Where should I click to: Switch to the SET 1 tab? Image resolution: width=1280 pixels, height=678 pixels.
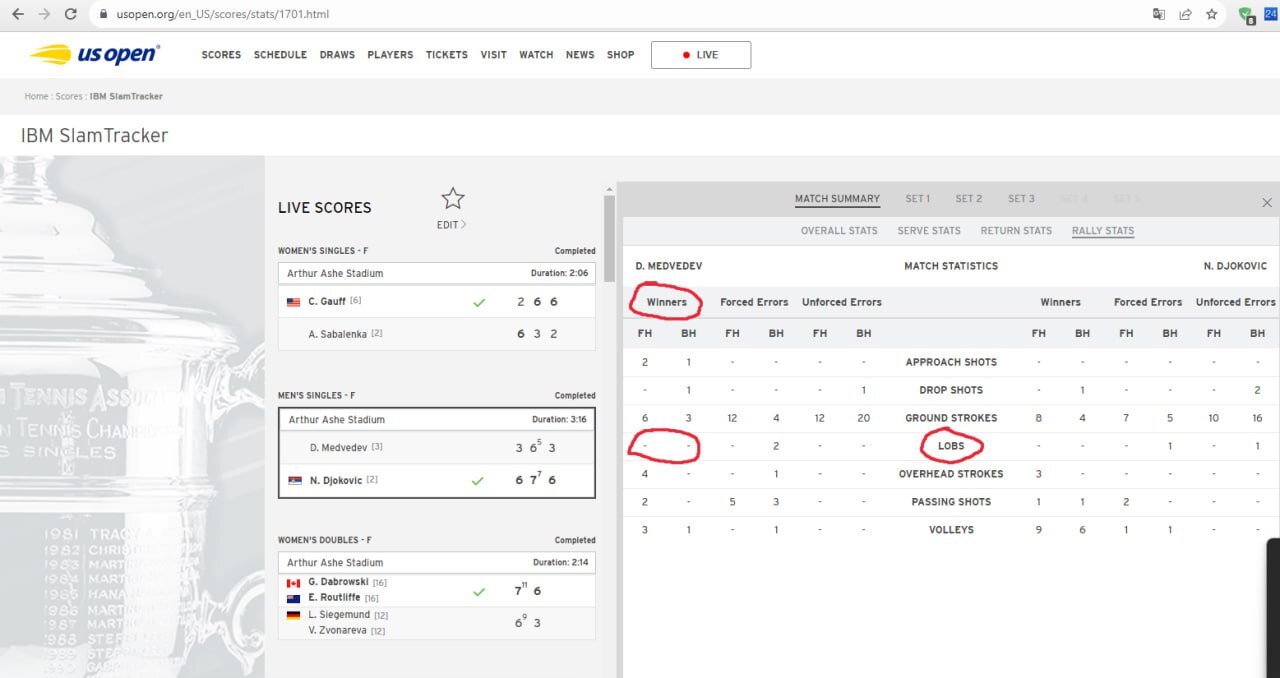click(918, 199)
